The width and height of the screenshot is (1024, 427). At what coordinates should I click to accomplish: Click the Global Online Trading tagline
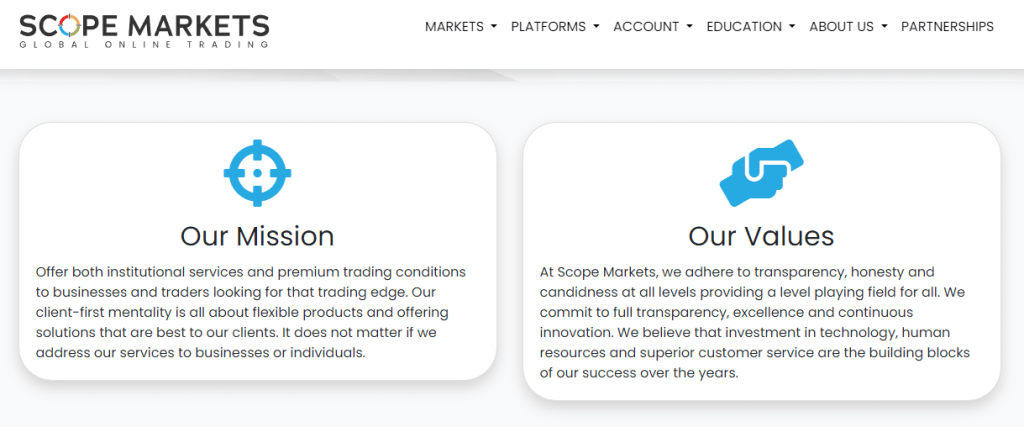click(144, 44)
